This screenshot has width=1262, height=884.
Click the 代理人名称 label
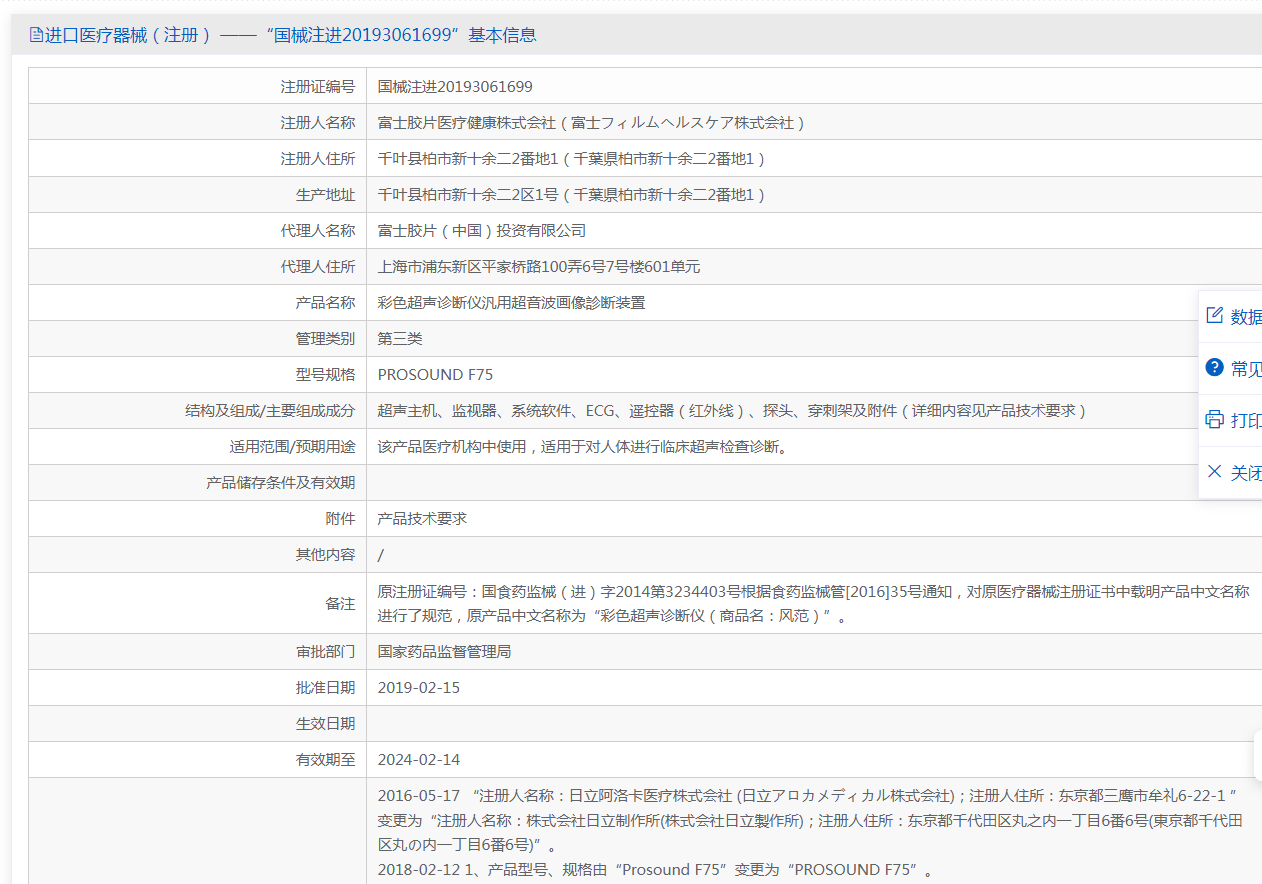[x=317, y=231]
